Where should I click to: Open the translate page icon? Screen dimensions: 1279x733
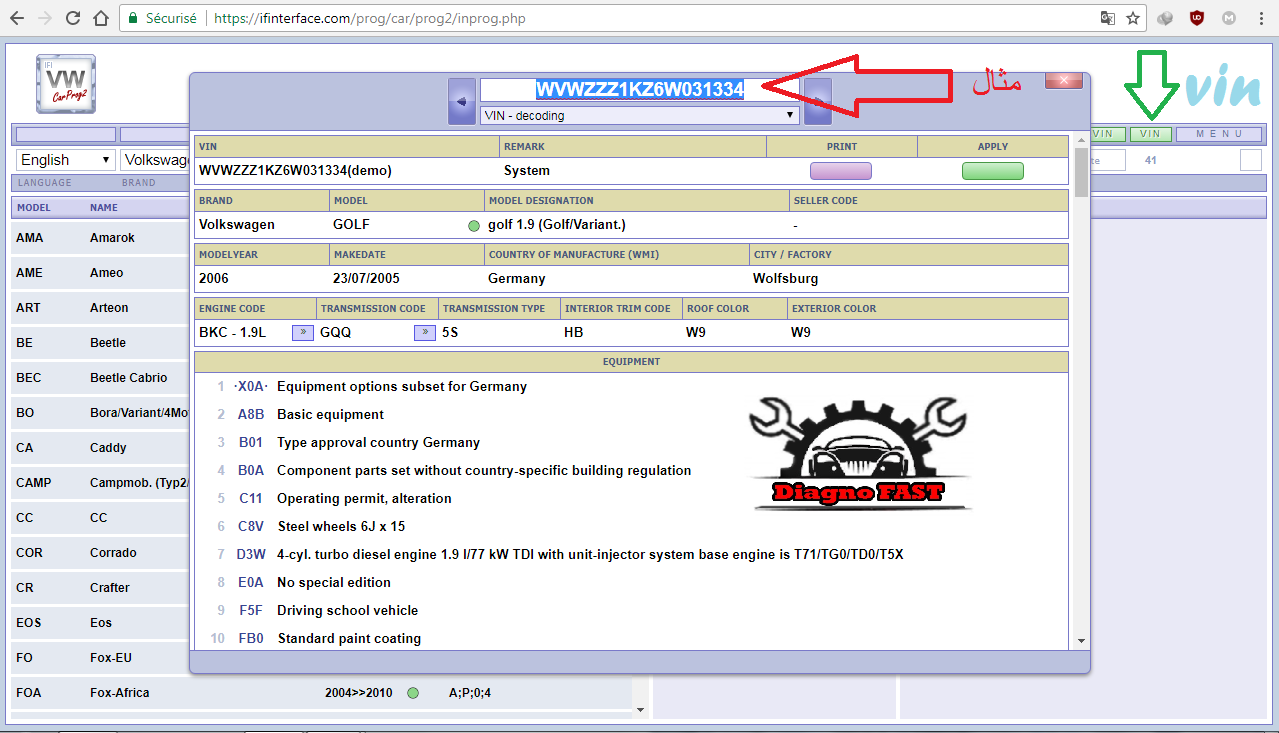pos(1108,18)
